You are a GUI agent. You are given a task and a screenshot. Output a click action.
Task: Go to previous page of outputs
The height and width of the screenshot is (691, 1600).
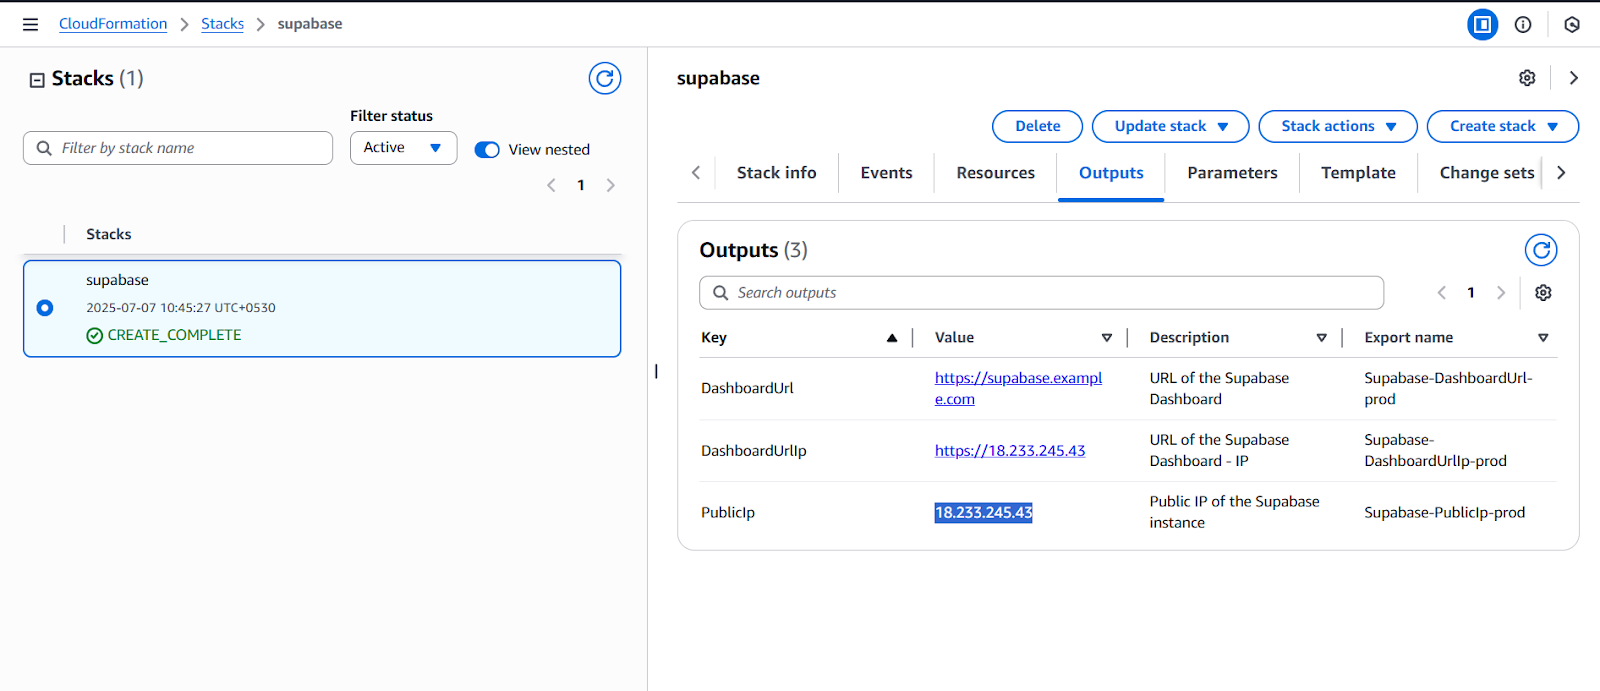coord(1441,293)
